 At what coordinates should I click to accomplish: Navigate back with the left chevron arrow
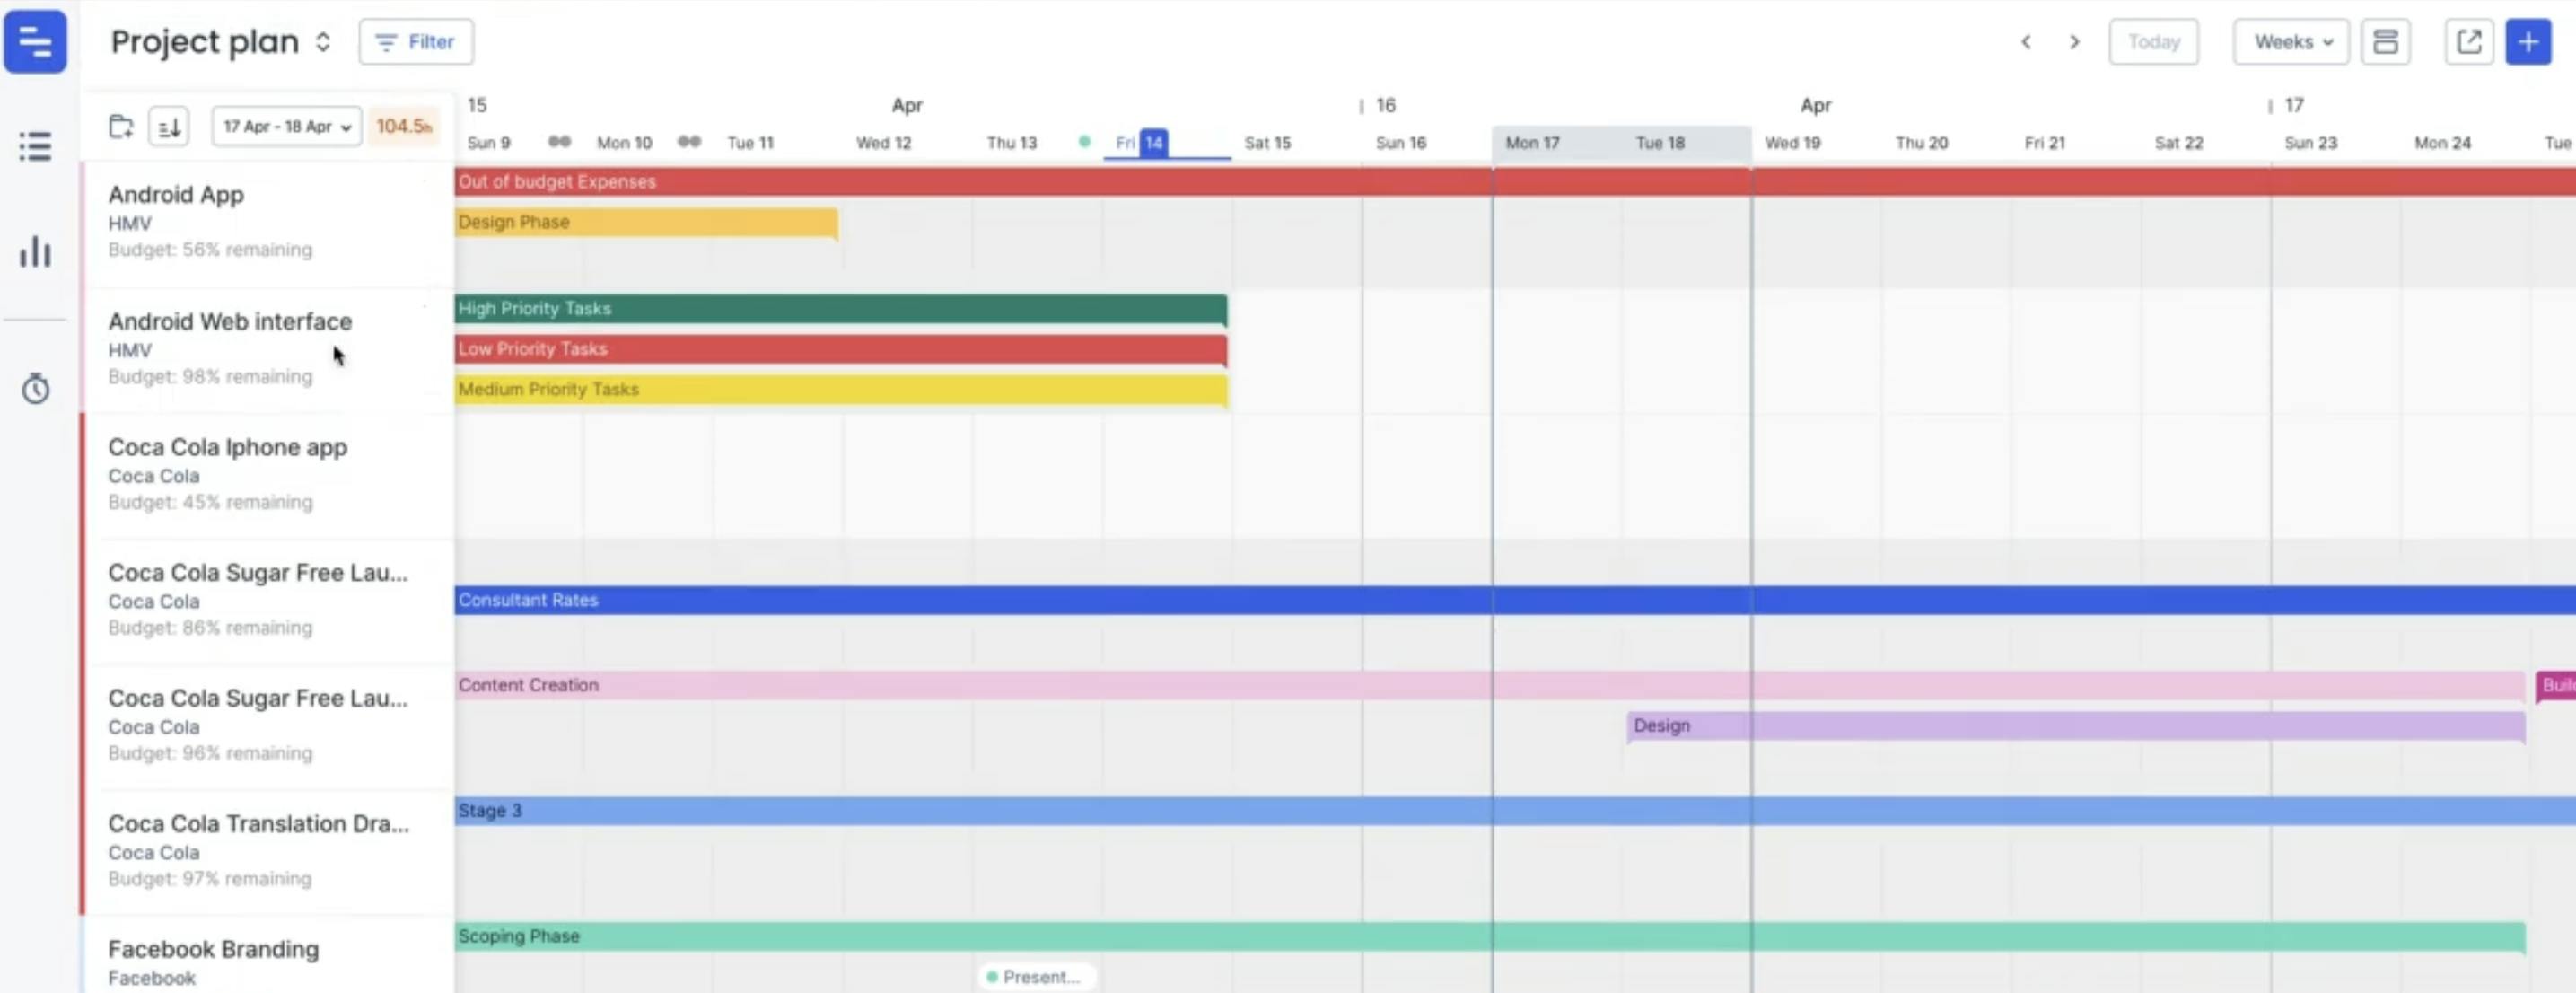pyautogui.click(x=2025, y=41)
